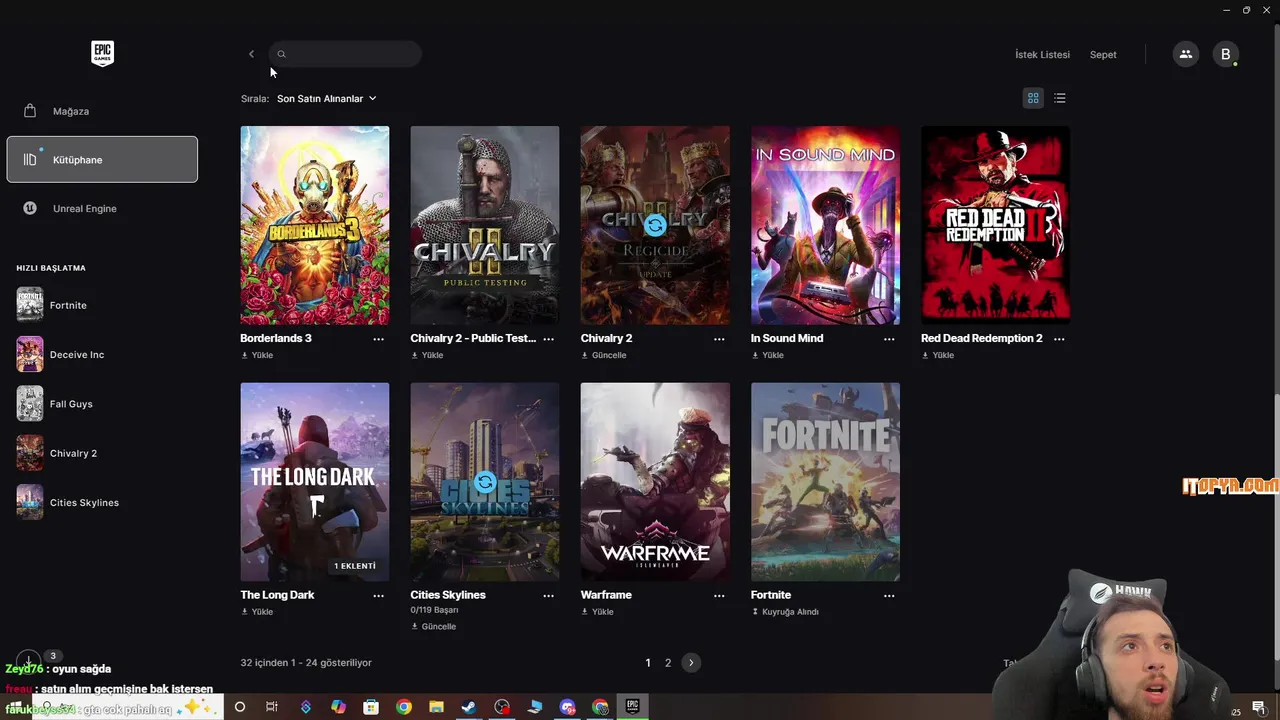Open options for Cities Skylines

[548, 596]
